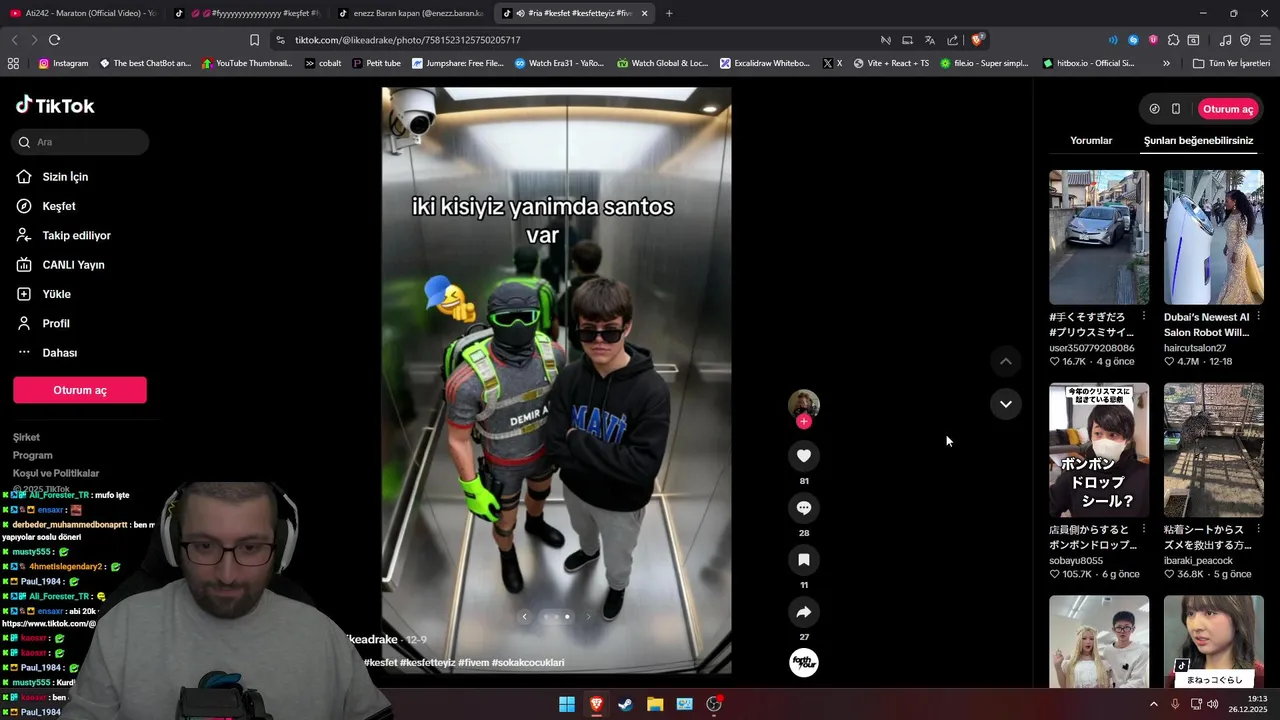
Task: Click the browser address bar URL
Action: [407, 40]
